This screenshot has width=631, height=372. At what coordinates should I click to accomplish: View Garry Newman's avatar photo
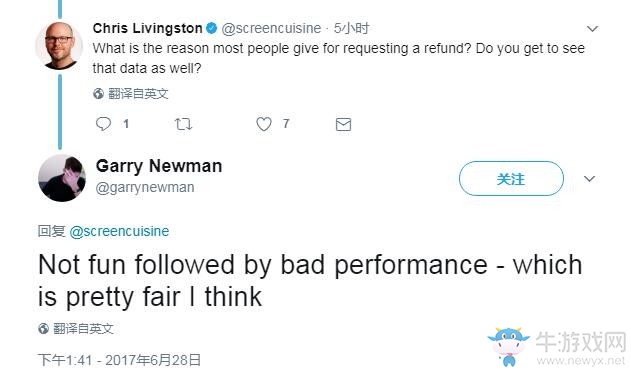(x=62, y=178)
